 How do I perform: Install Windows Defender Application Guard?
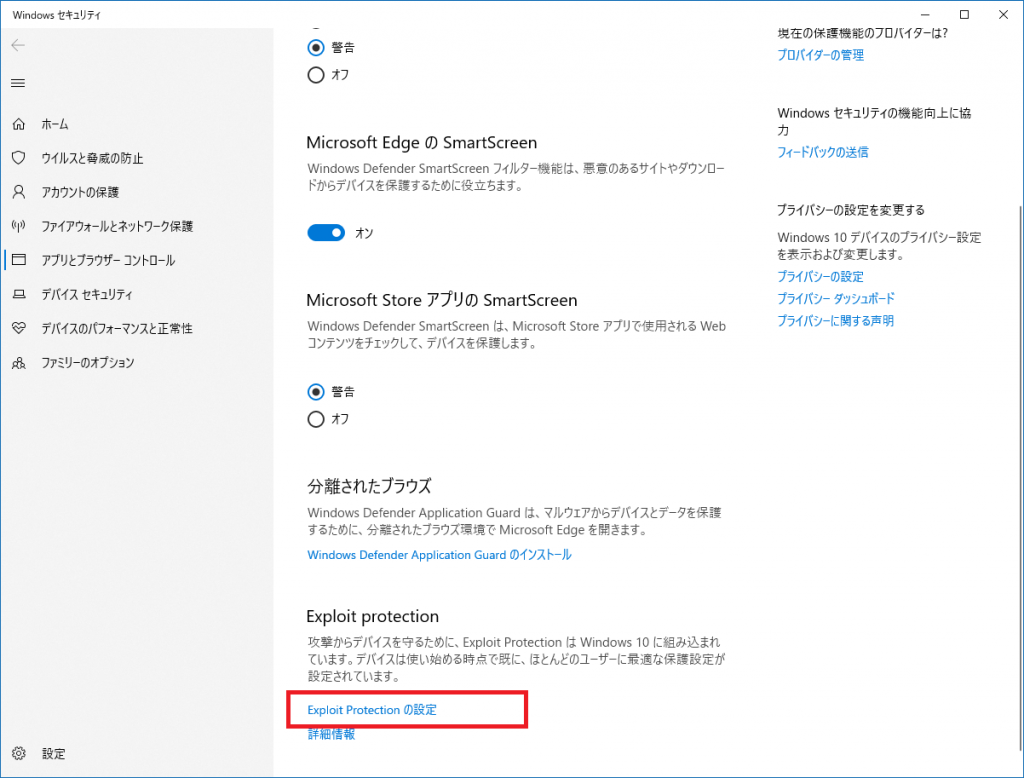439,554
